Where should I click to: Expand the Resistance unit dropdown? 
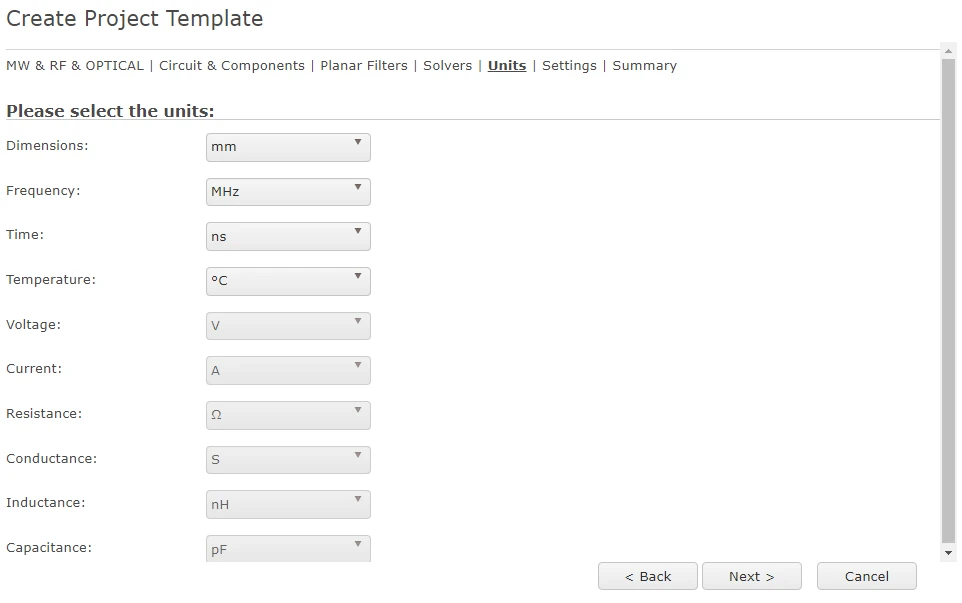pyautogui.click(x=288, y=415)
